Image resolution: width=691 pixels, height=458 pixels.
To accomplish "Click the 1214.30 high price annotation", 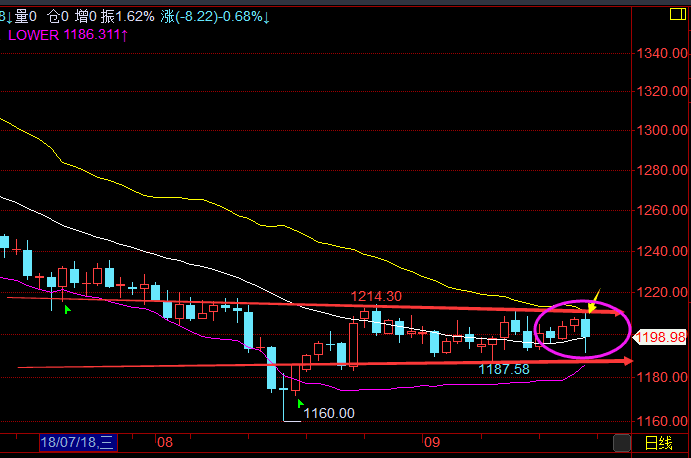I will point(376,296).
